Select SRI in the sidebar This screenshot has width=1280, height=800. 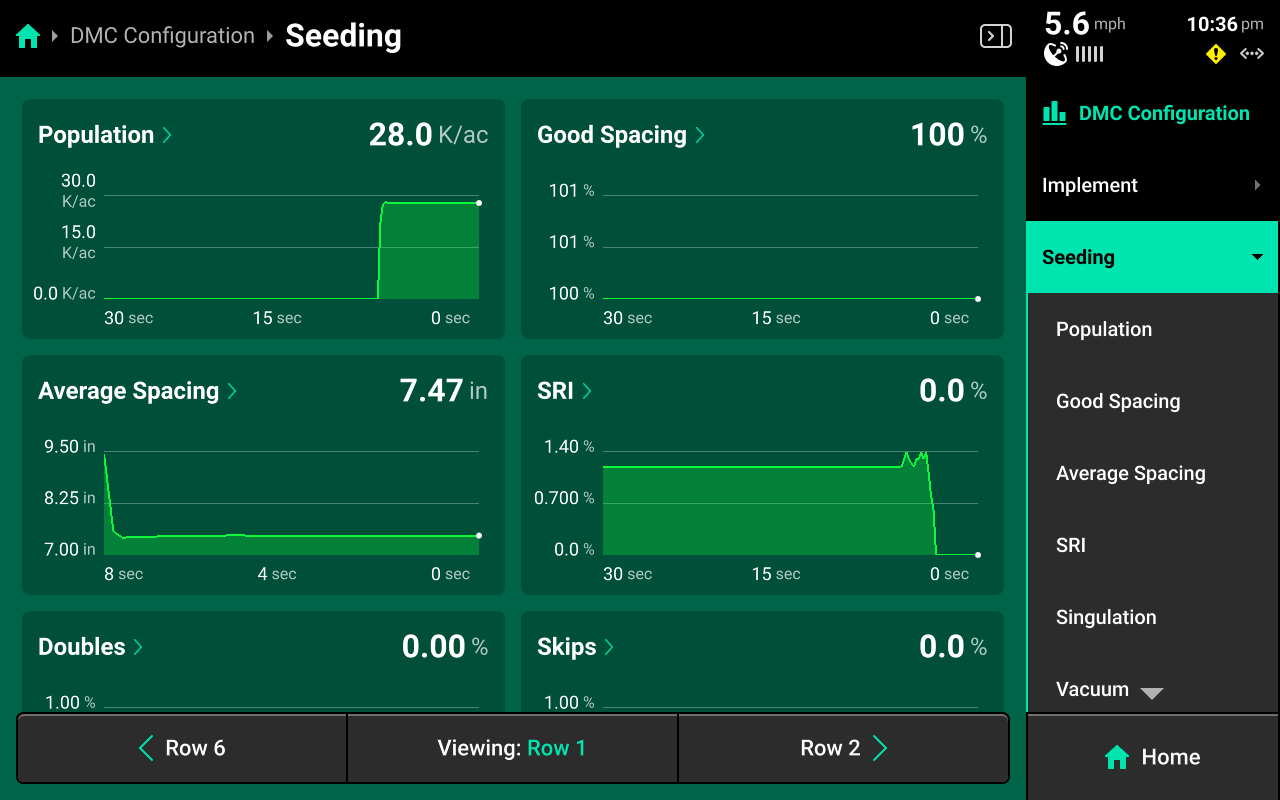coord(1153,545)
